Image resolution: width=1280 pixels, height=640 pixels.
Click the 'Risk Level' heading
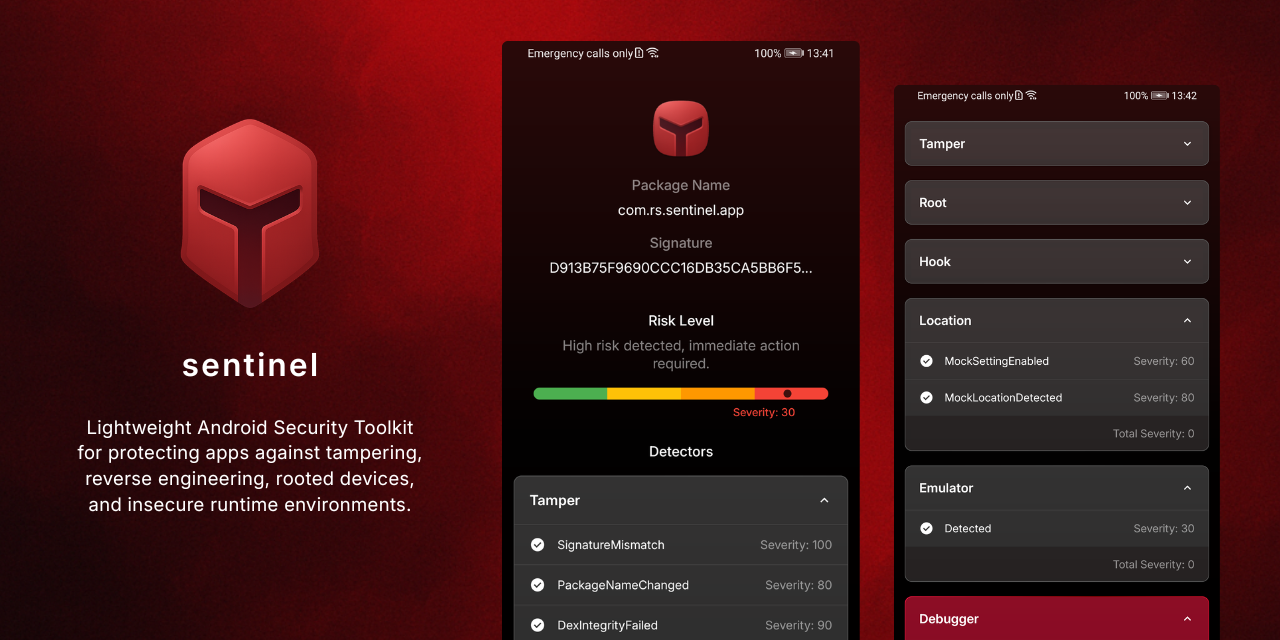tap(681, 321)
